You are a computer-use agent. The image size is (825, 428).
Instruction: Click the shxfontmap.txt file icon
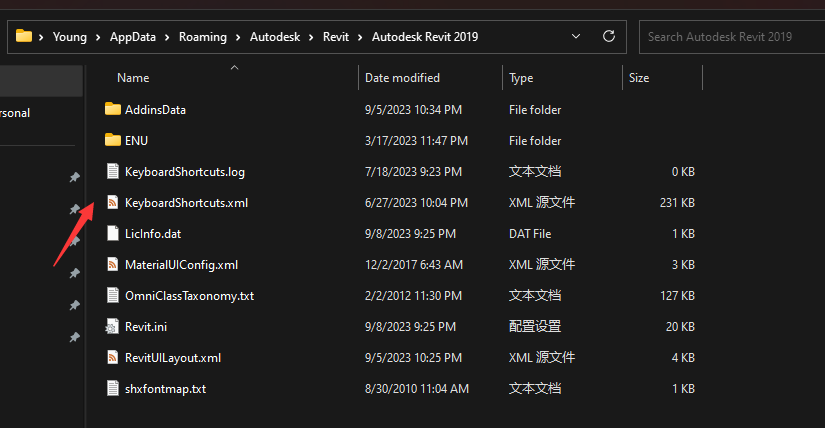point(112,388)
